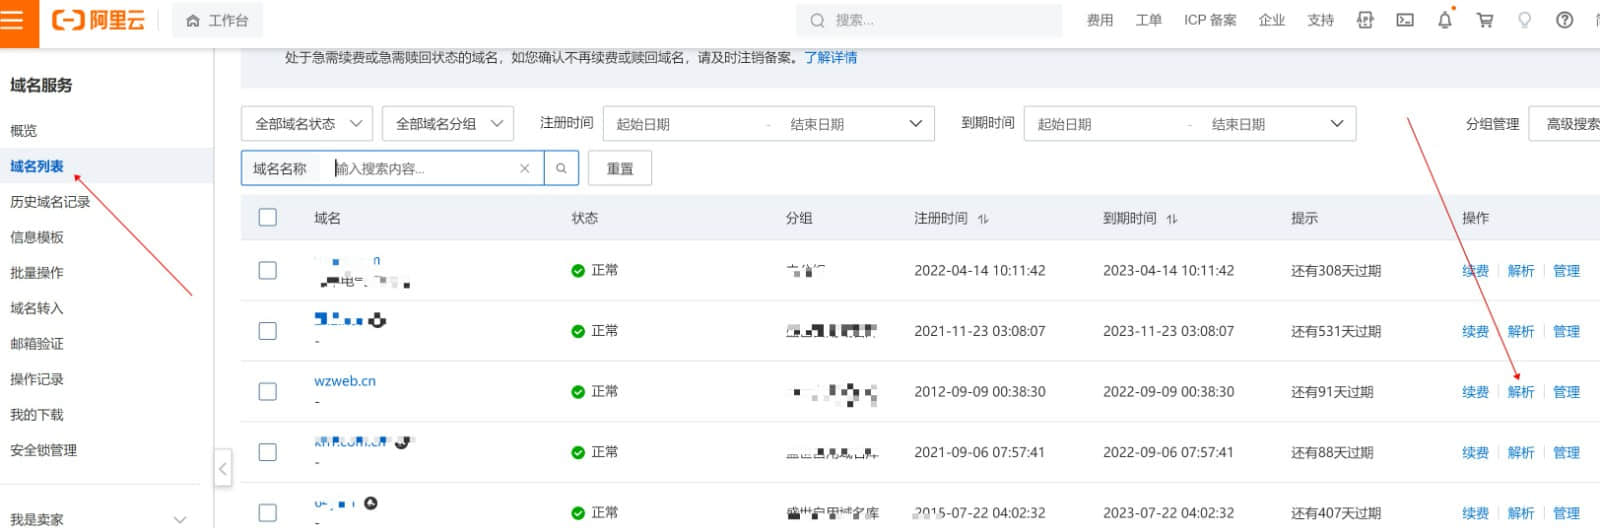Open 历史域名记录 in the sidebar
Image resolution: width=1600 pixels, height=528 pixels.
(50, 202)
